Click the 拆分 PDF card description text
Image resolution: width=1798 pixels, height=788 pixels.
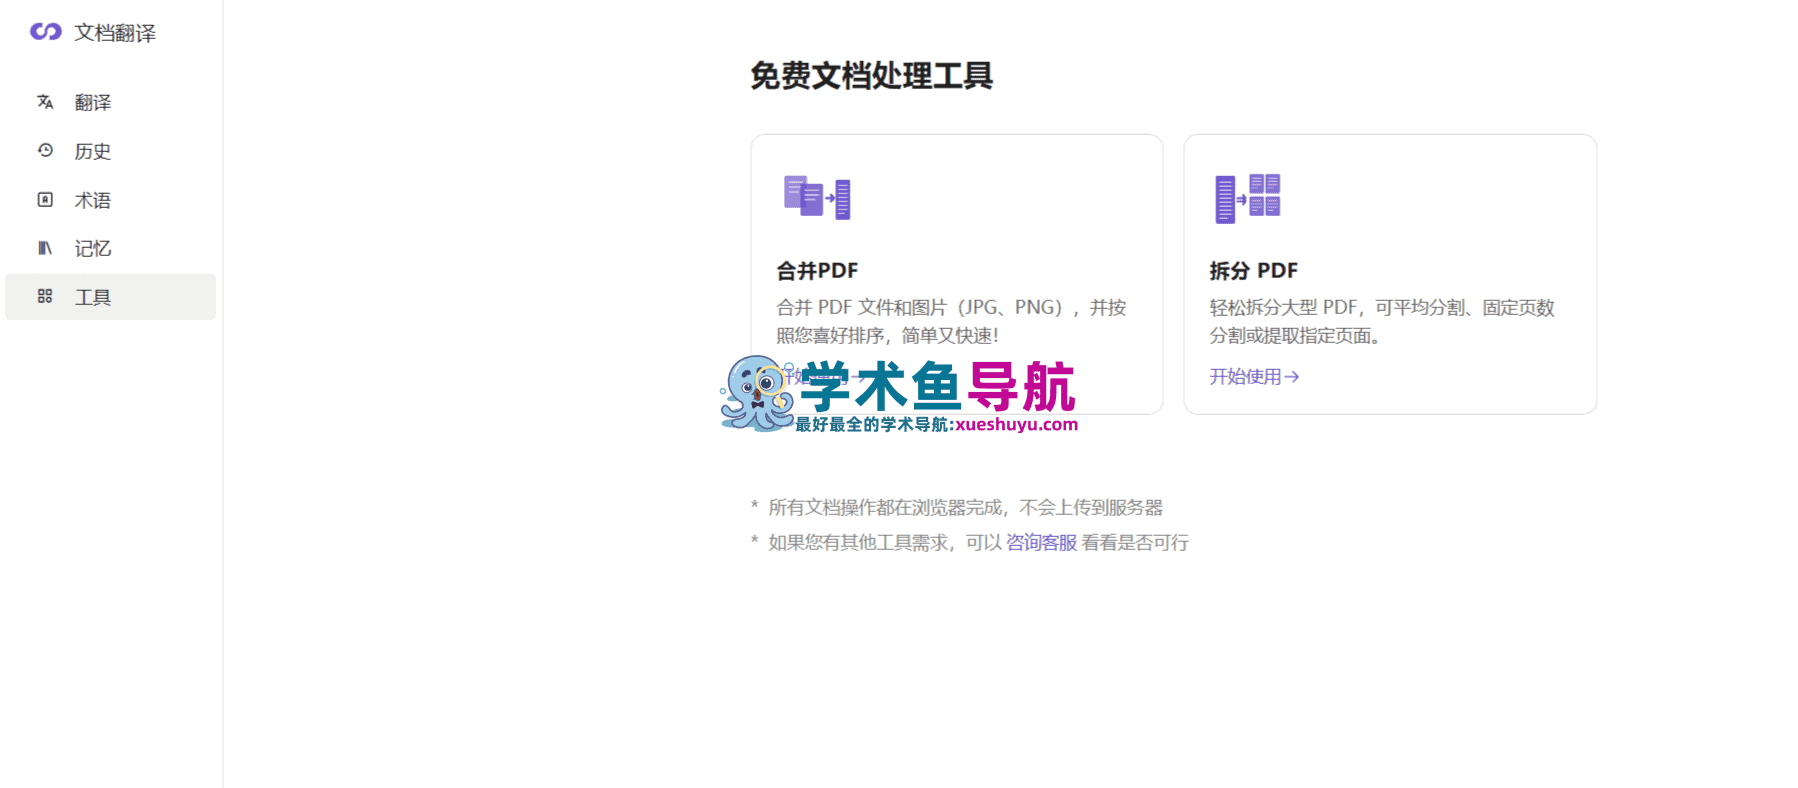pos(1382,322)
